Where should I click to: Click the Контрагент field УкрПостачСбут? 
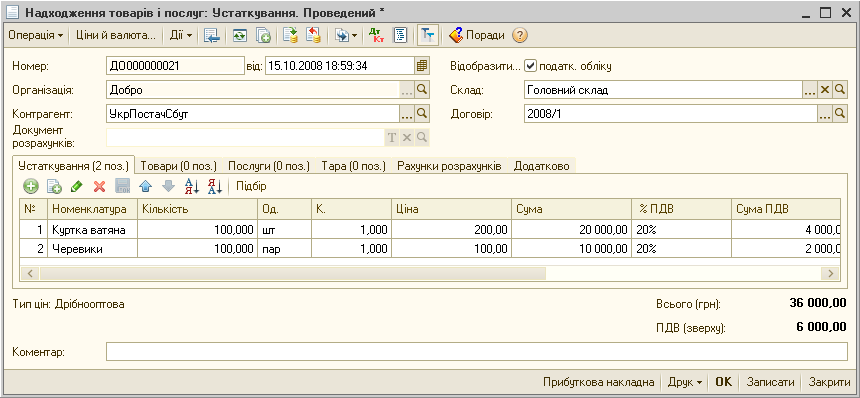253,114
